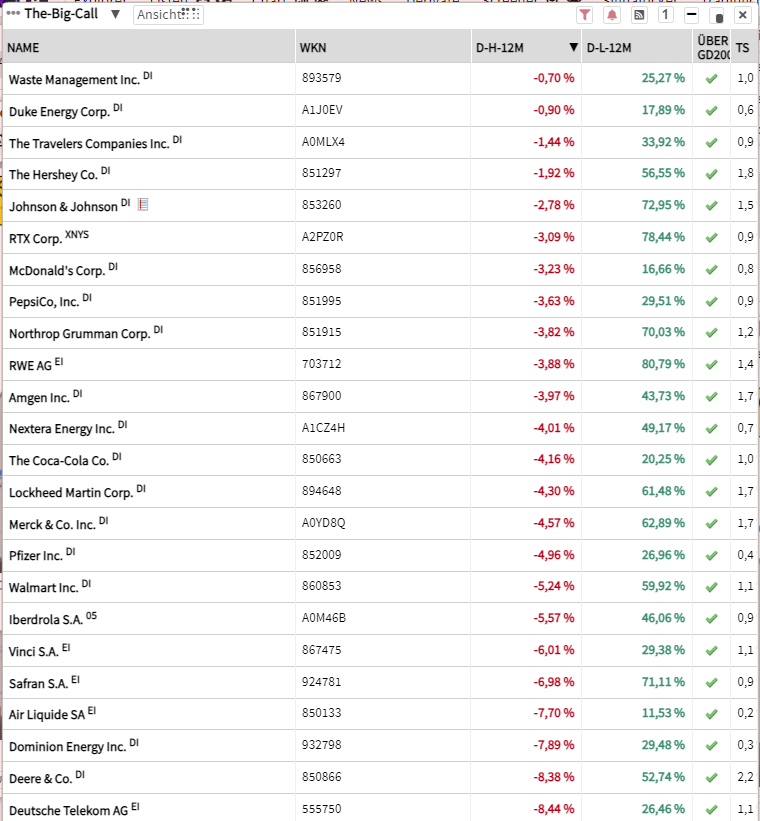Open the Ansicht view selector
The height and width of the screenshot is (821, 760).
(167, 15)
